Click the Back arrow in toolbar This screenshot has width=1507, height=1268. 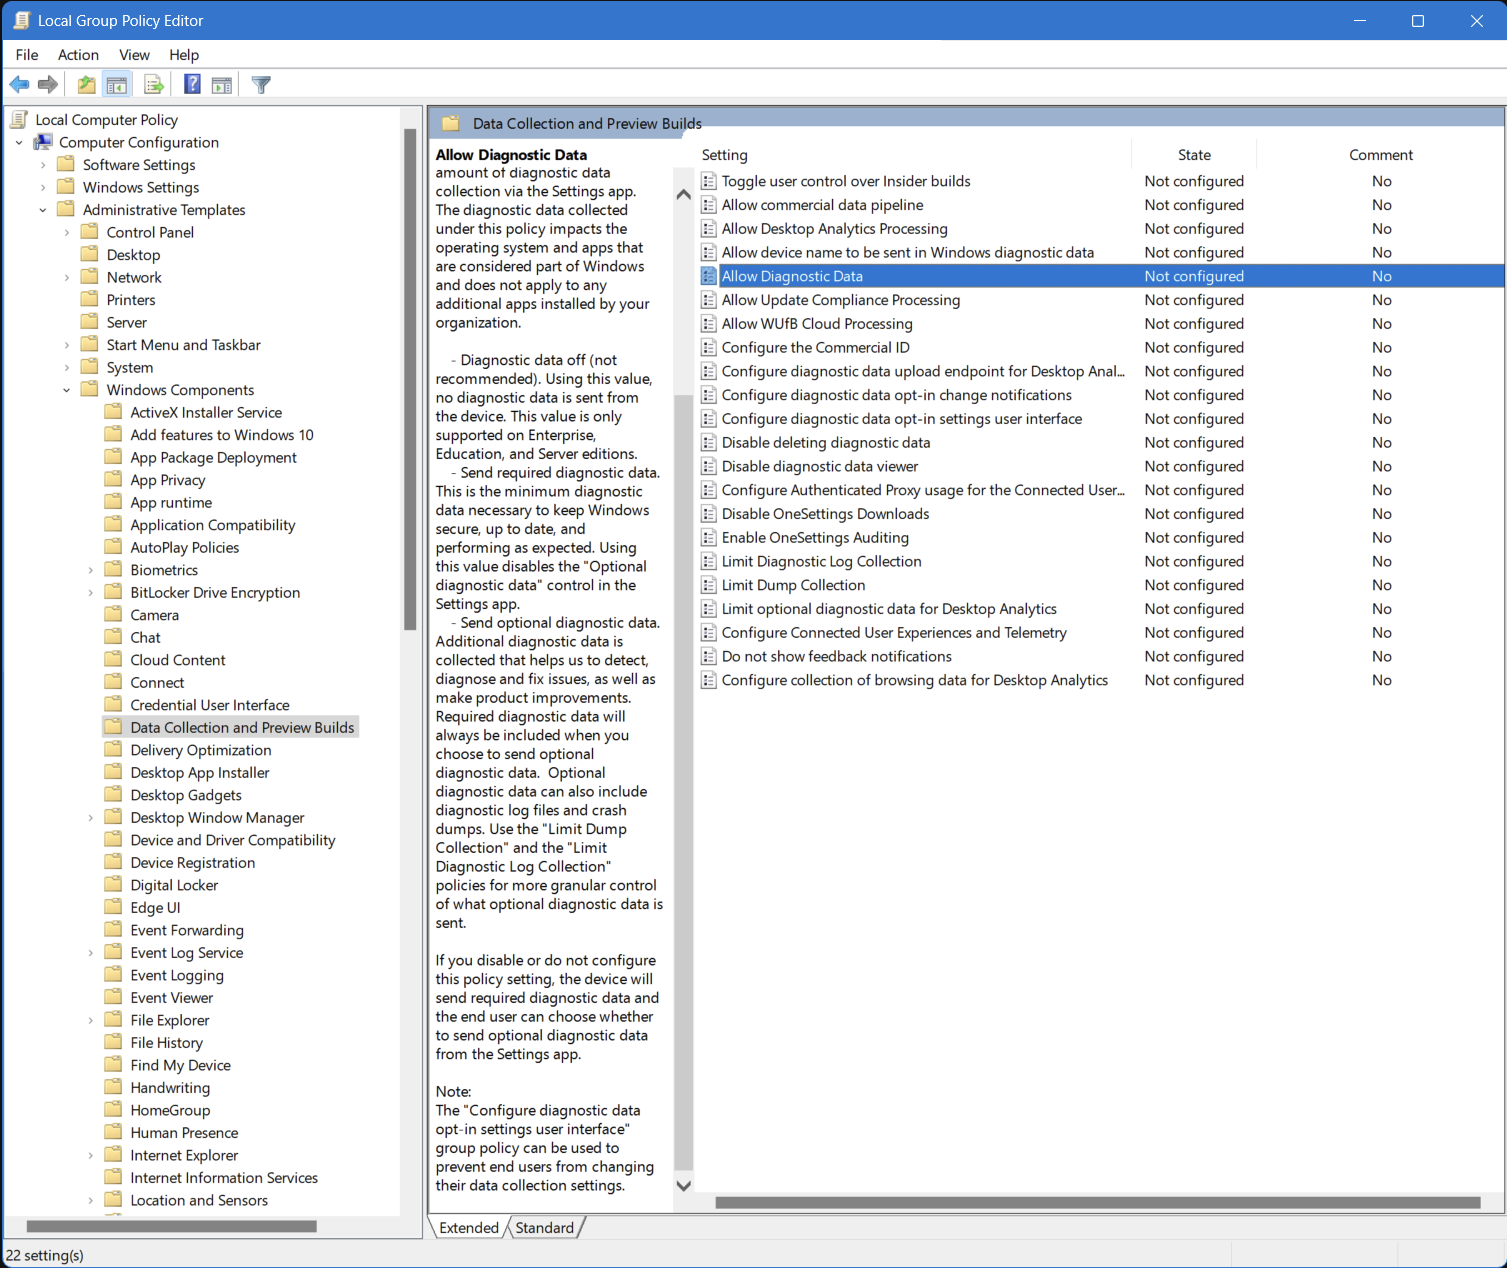(19, 85)
